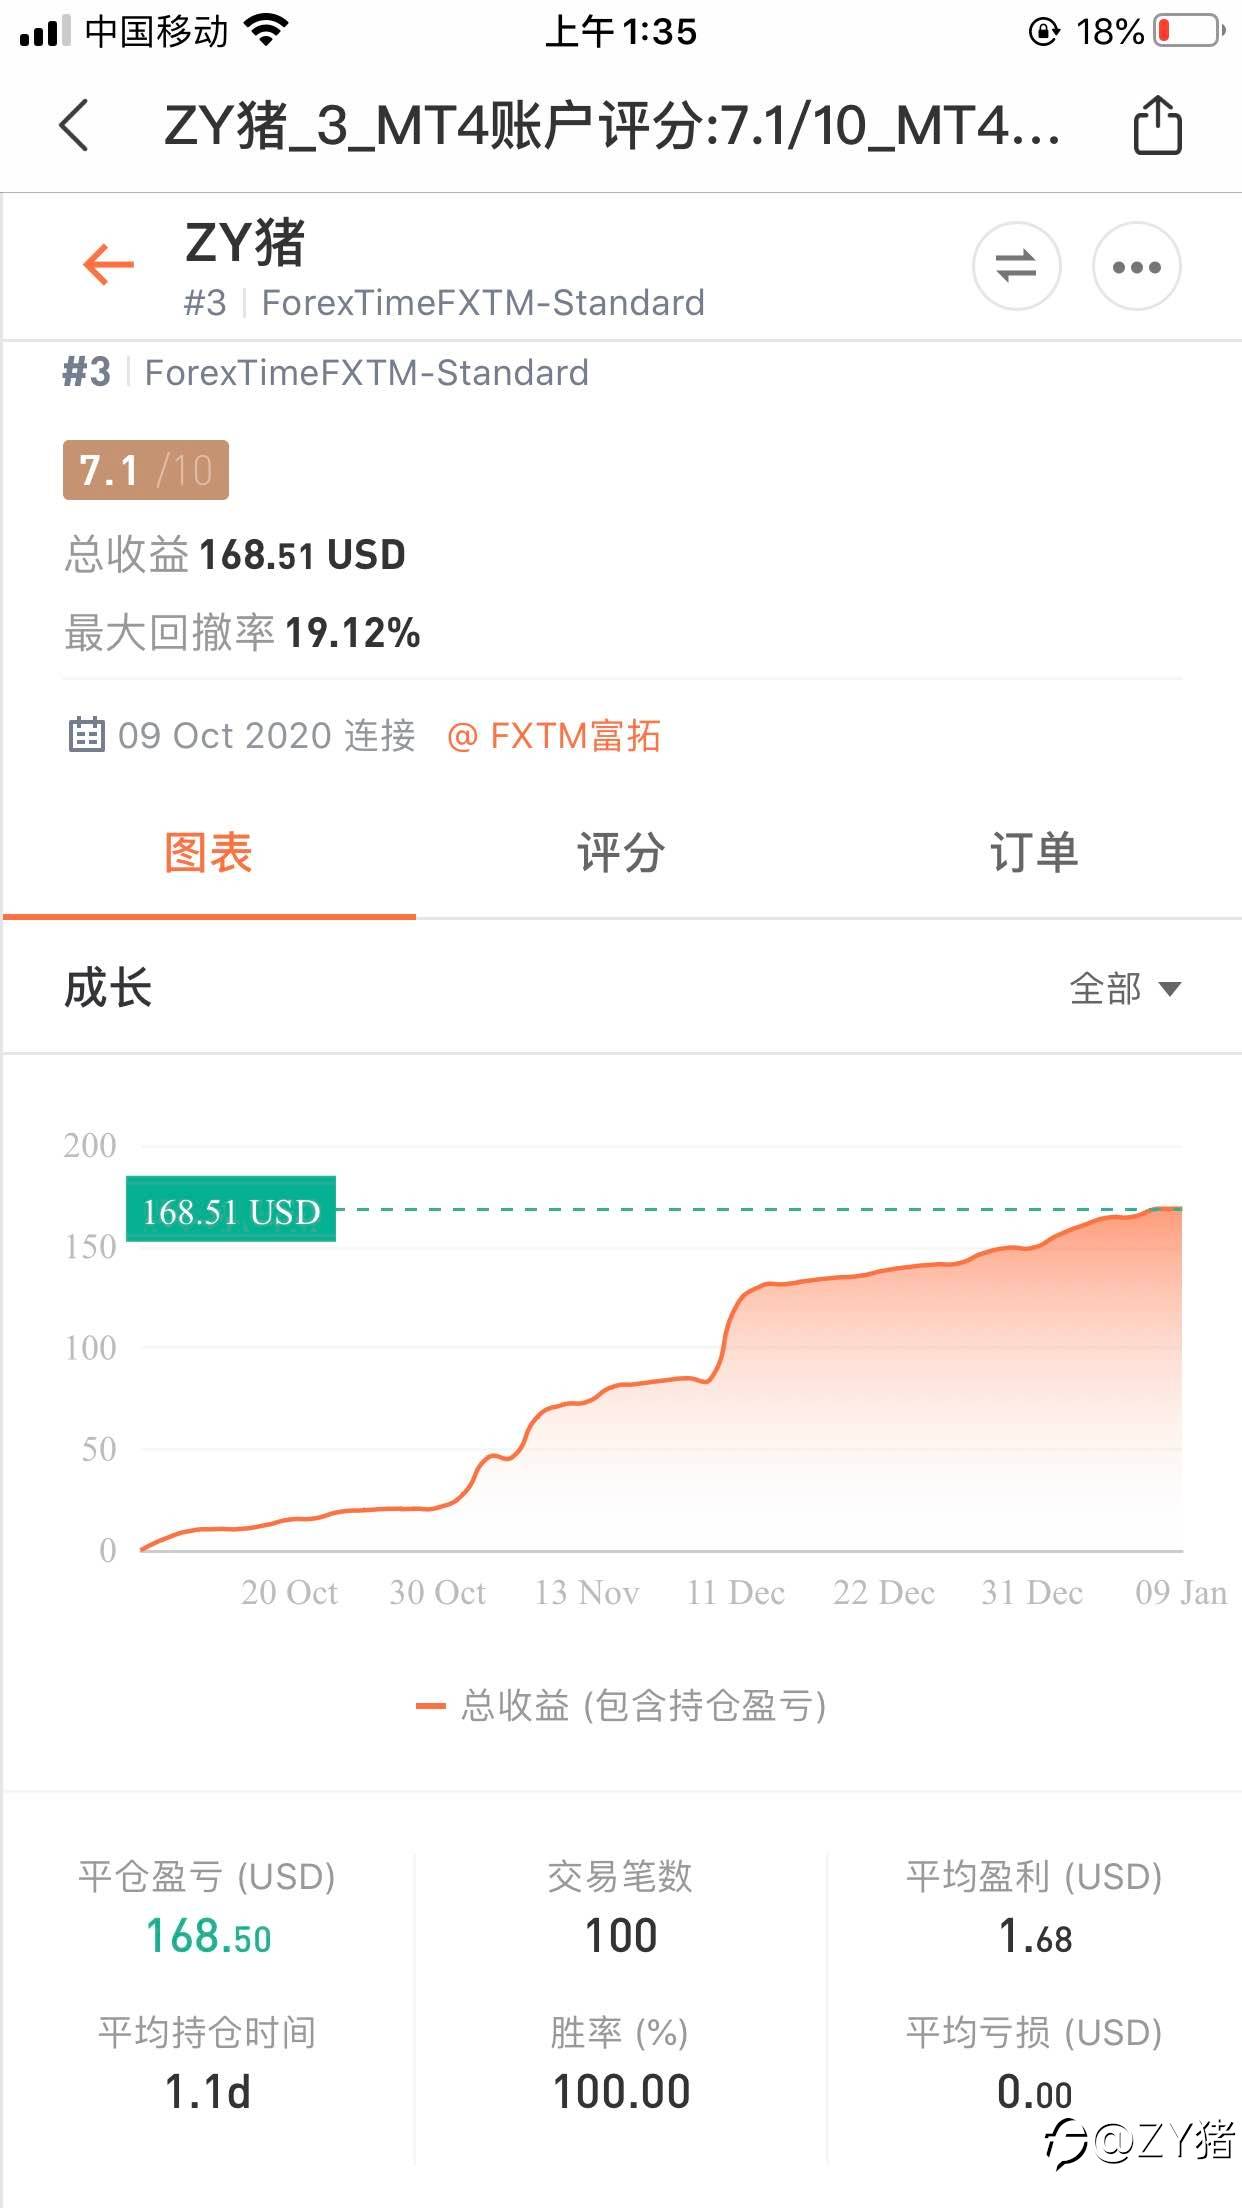Tap the 平仓盈亏 168.50 value
1242x2208 pixels.
tap(208, 1937)
